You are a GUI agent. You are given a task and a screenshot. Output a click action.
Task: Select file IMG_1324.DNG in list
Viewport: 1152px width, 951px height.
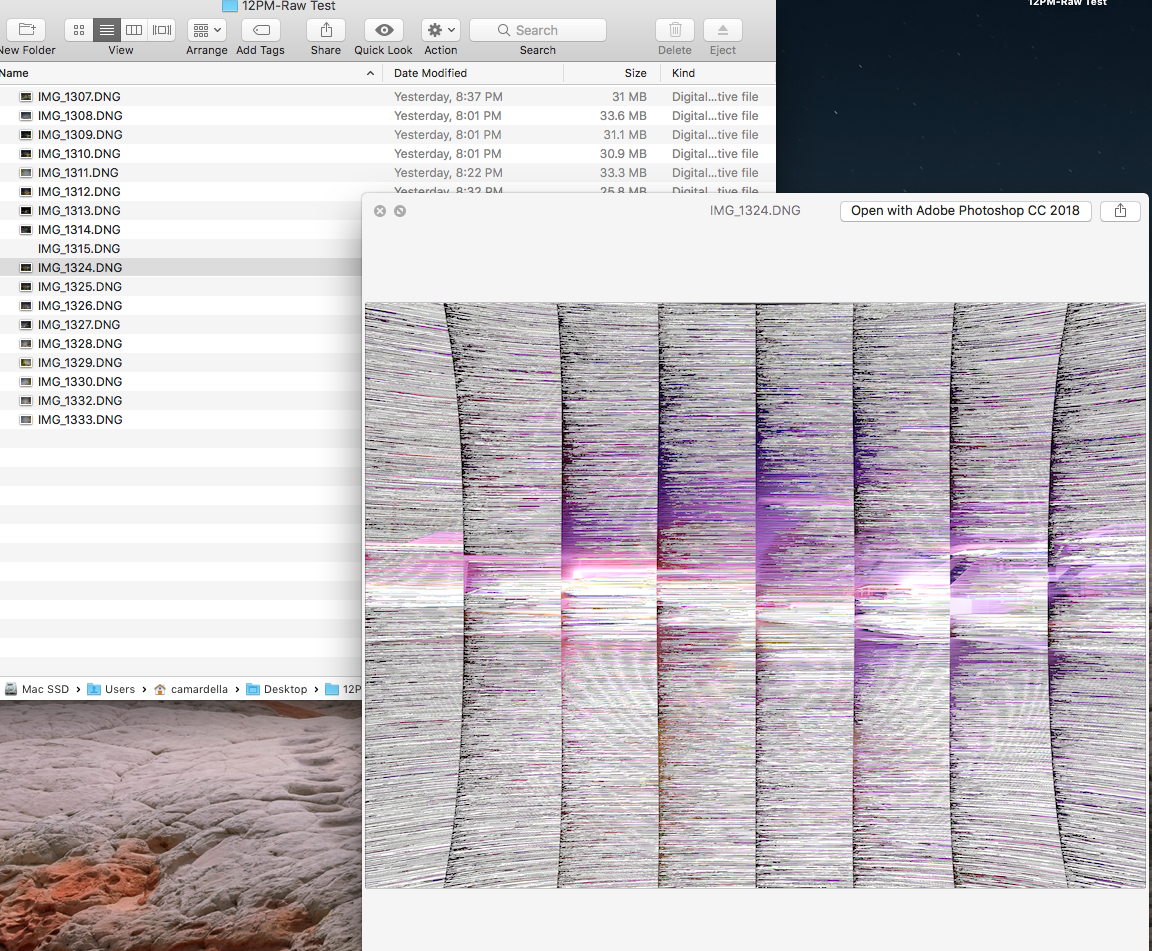pyautogui.click(x=80, y=268)
